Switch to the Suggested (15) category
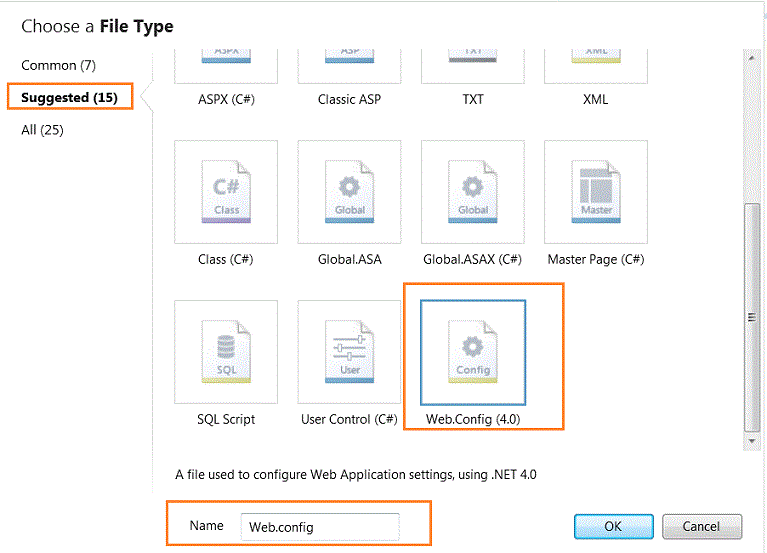767x553 pixels. 69,97
